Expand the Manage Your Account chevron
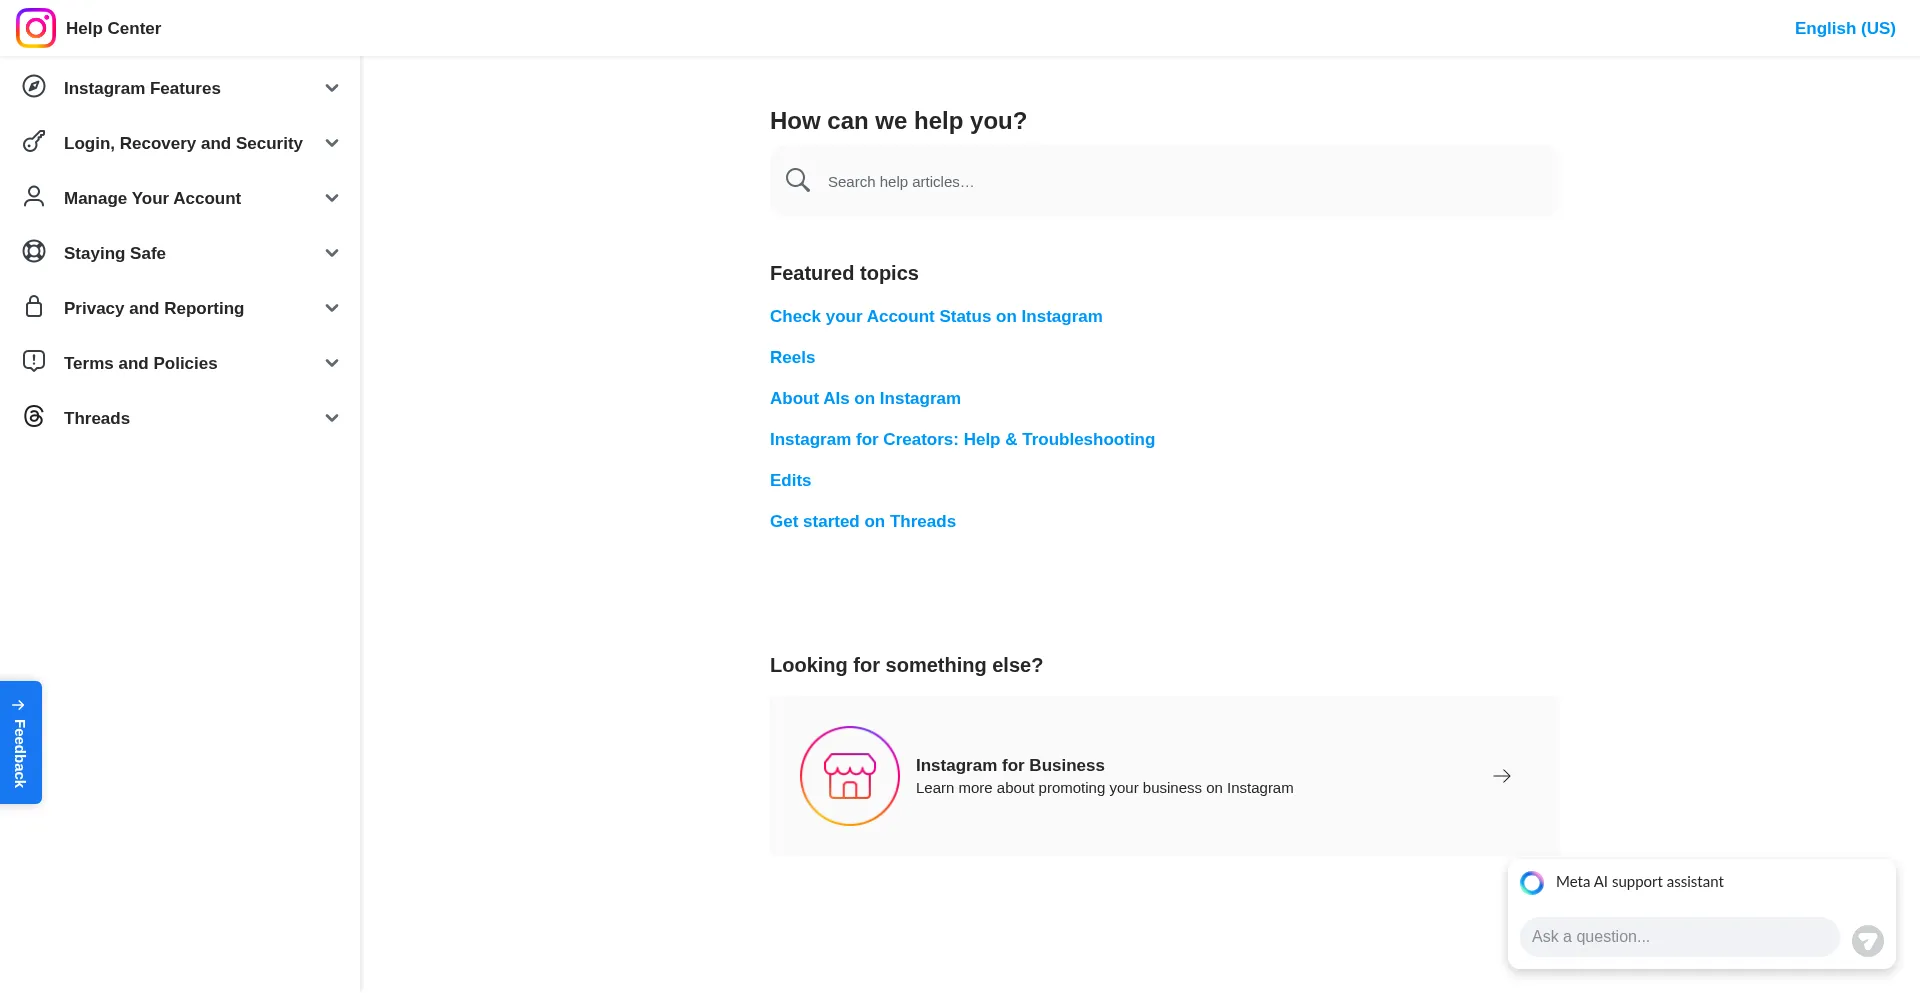This screenshot has width=1920, height=993. pos(332,198)
